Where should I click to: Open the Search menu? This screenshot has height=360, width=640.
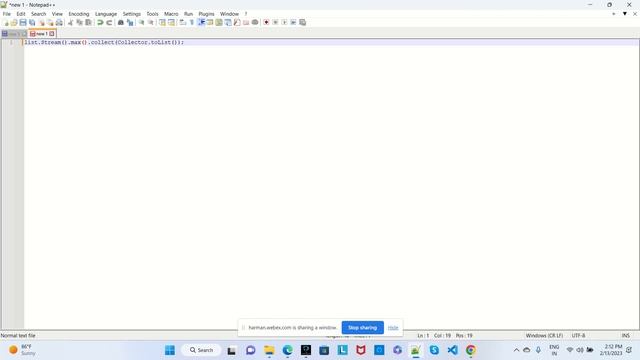(39, 14)
